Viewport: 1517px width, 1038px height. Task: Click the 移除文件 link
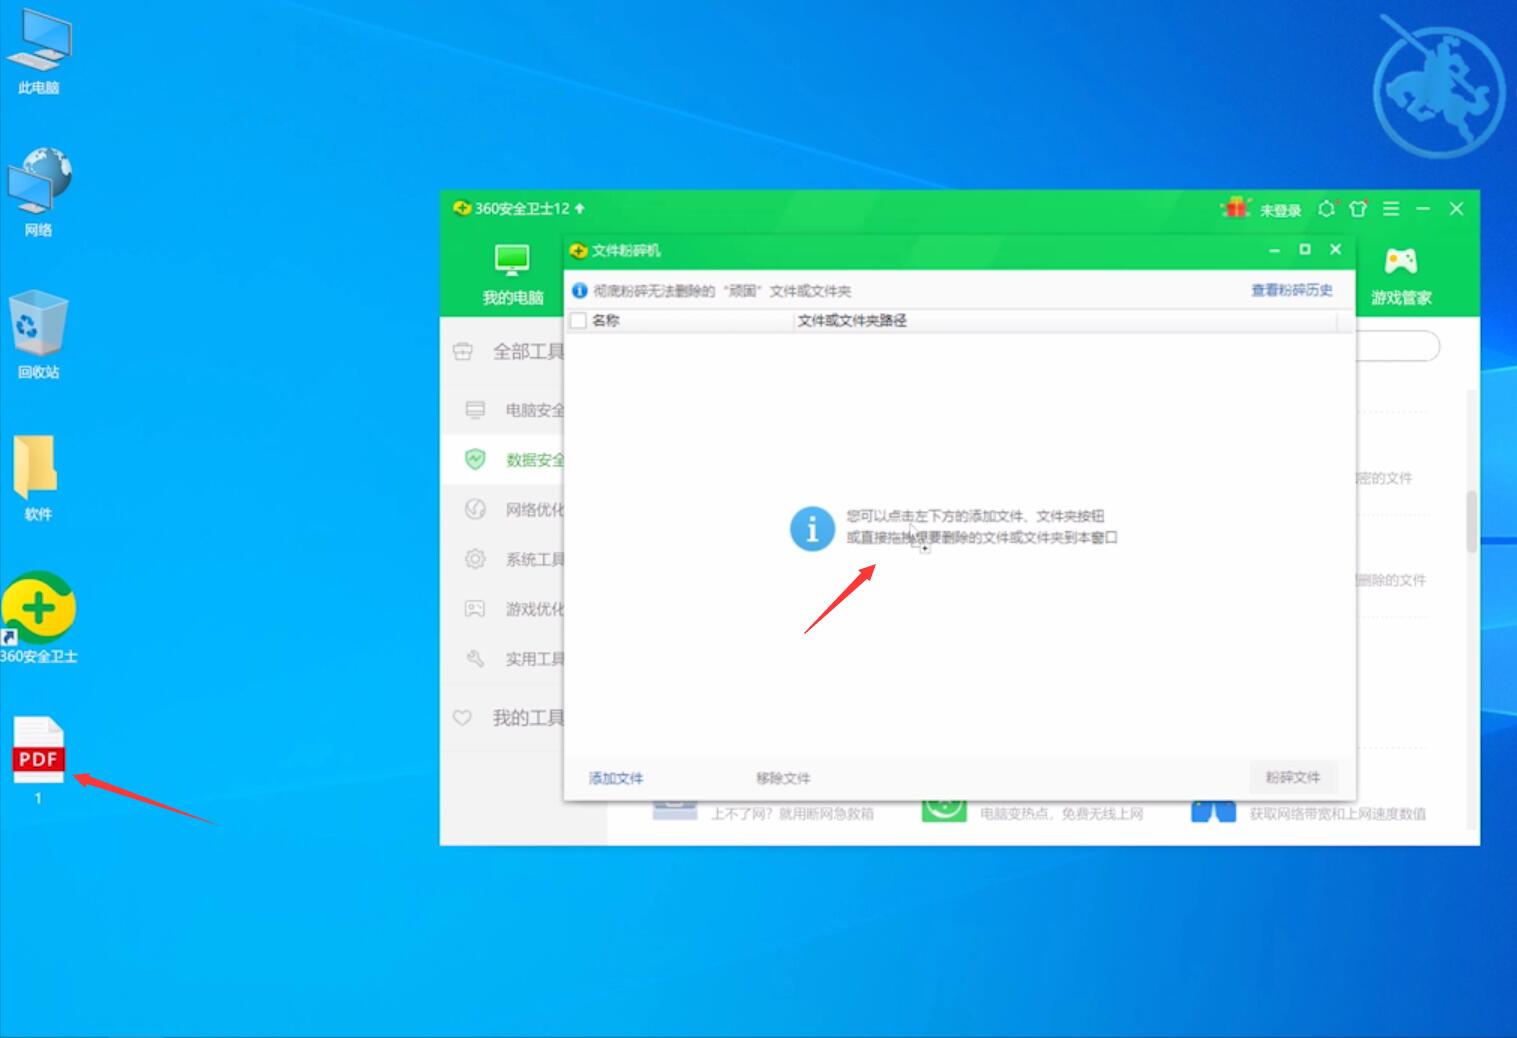(x=783, y=778)
